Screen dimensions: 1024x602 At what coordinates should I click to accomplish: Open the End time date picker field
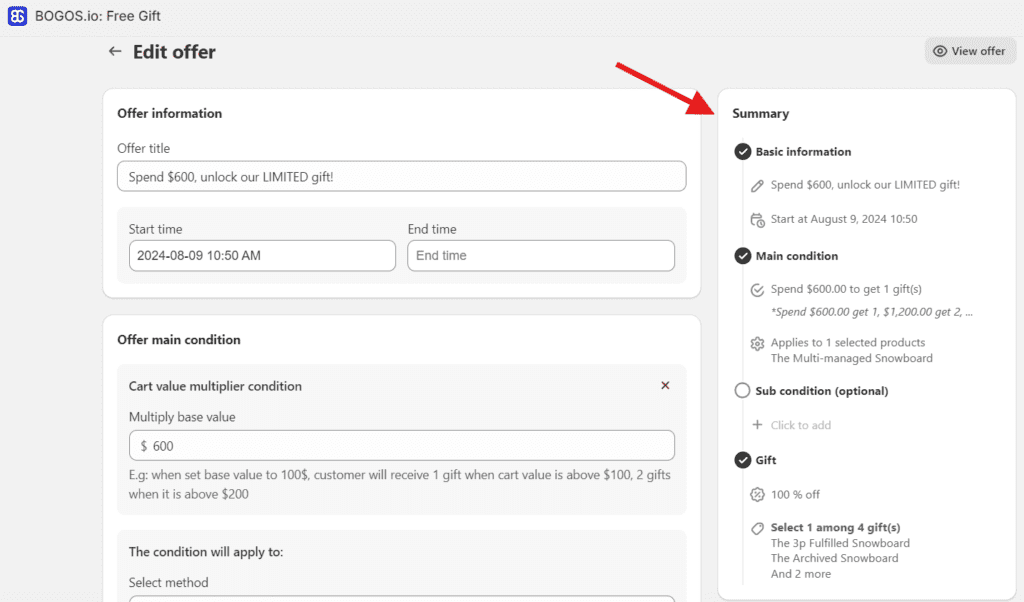coord(540,255)
